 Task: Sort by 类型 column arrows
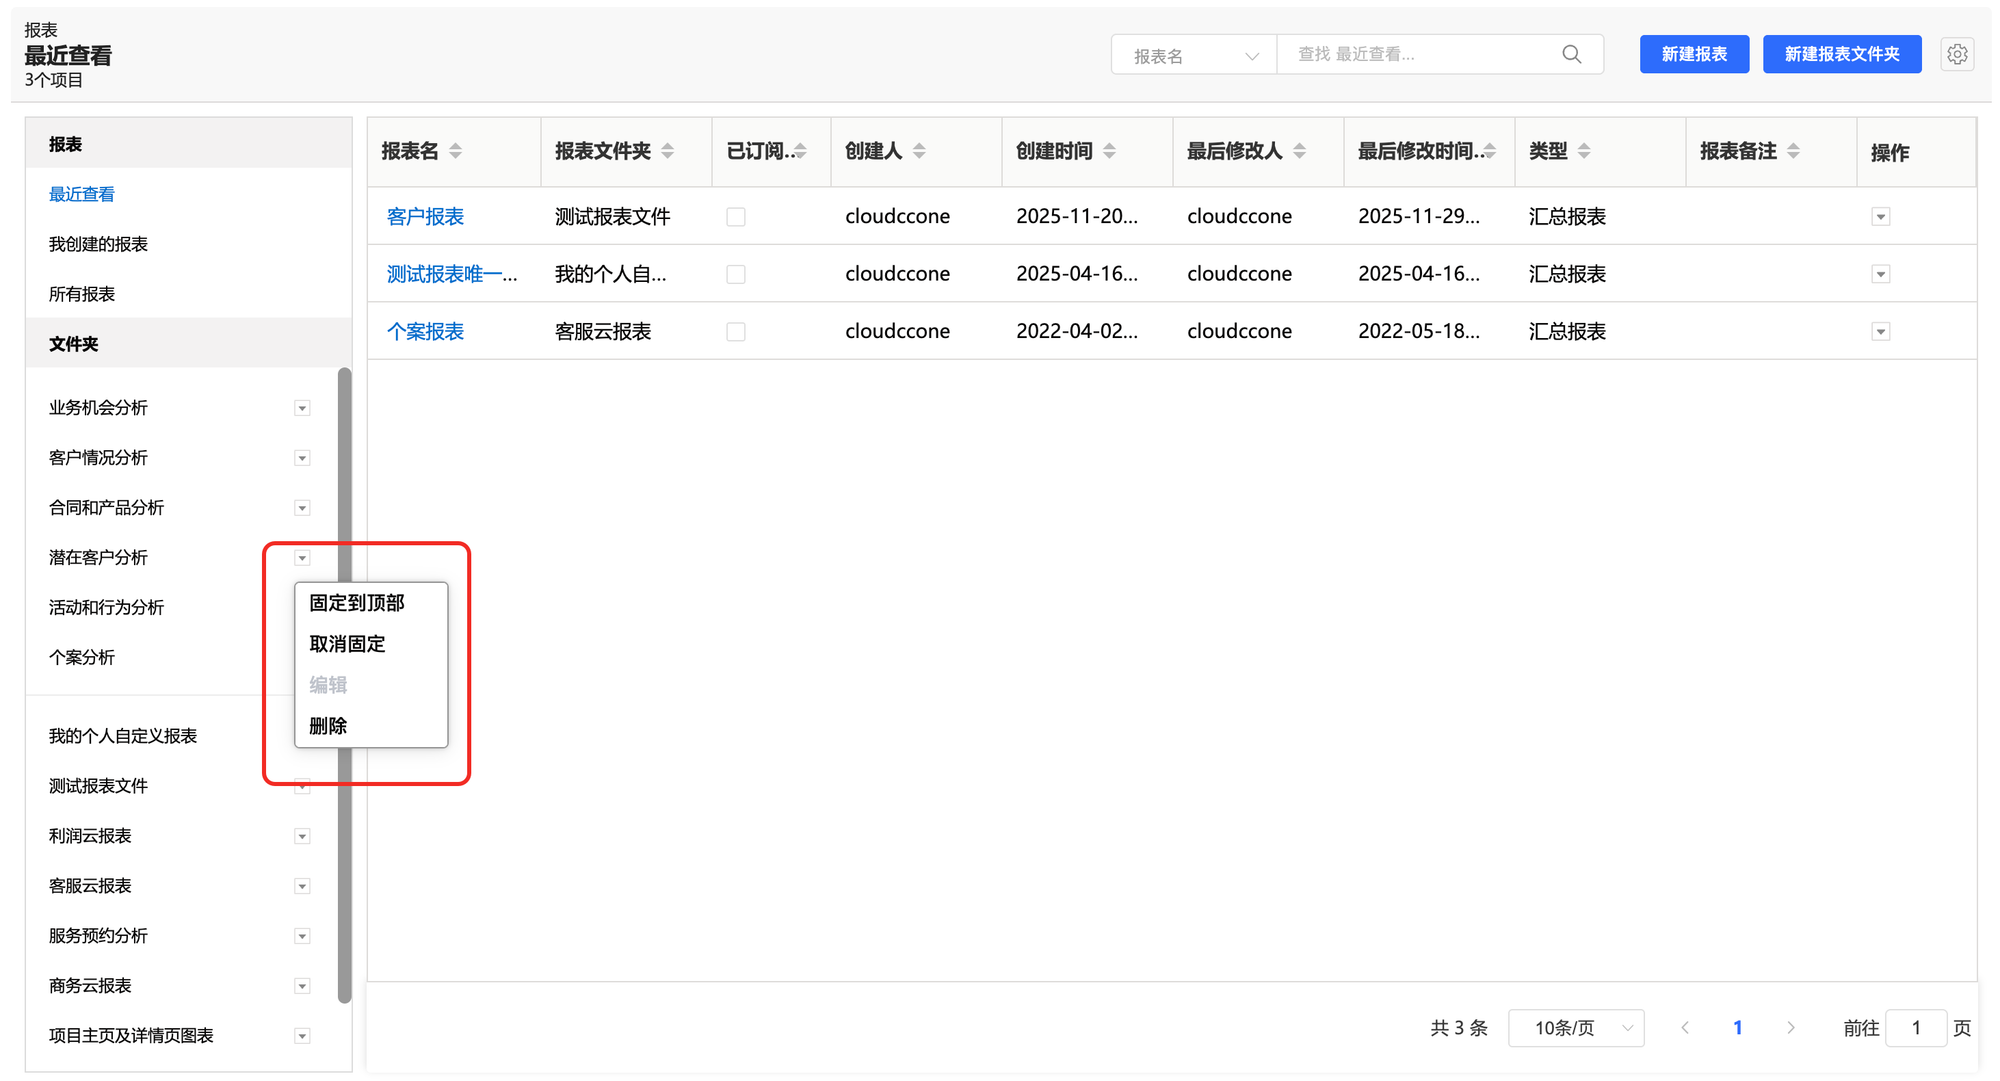(1584, 151)
